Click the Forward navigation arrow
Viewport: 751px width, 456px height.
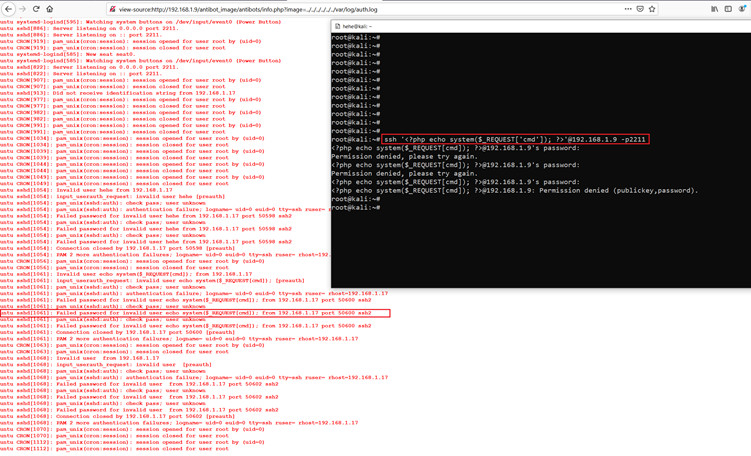point(21,9)
